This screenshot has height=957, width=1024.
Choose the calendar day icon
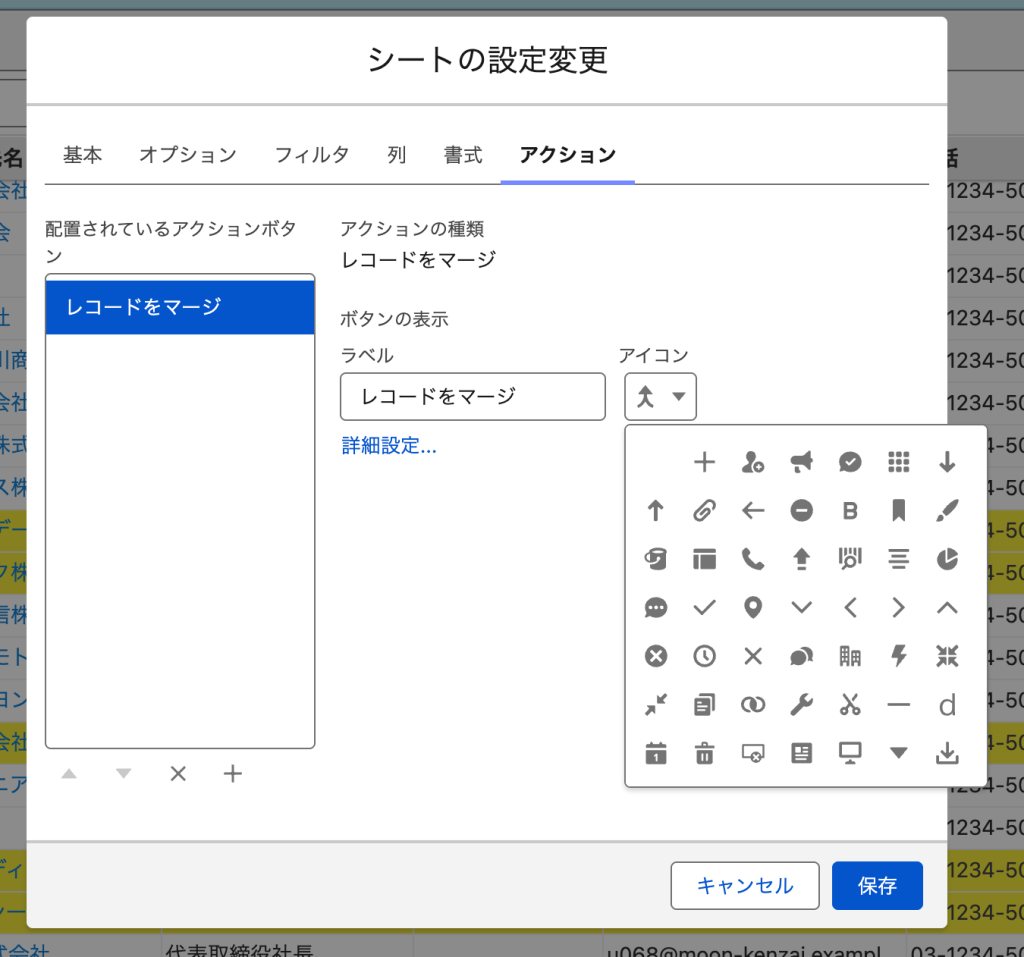(656, 754)
